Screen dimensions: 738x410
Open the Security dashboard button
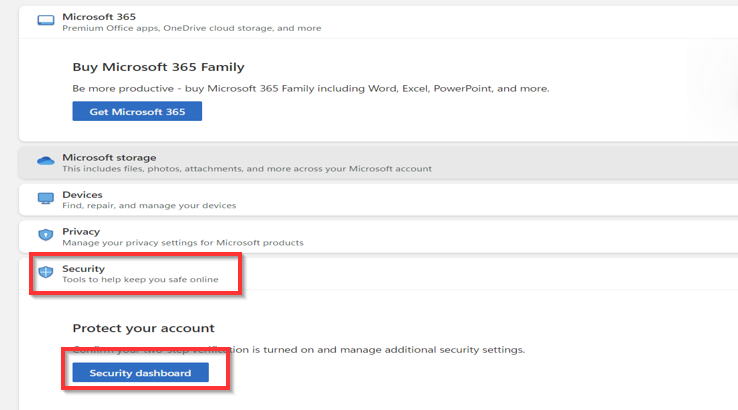(140, 372)
